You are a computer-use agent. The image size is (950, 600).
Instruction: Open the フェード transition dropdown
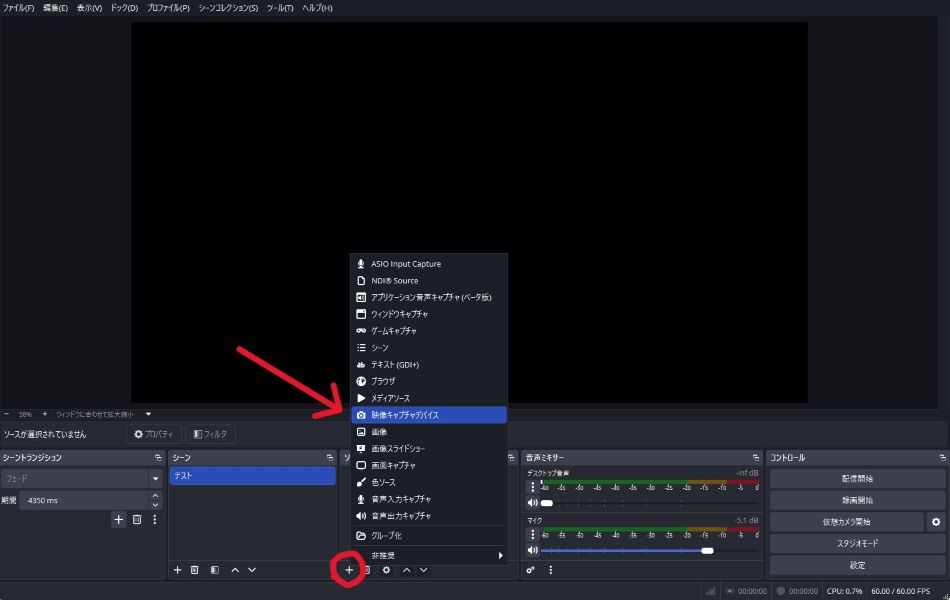[x=155, y=479]
